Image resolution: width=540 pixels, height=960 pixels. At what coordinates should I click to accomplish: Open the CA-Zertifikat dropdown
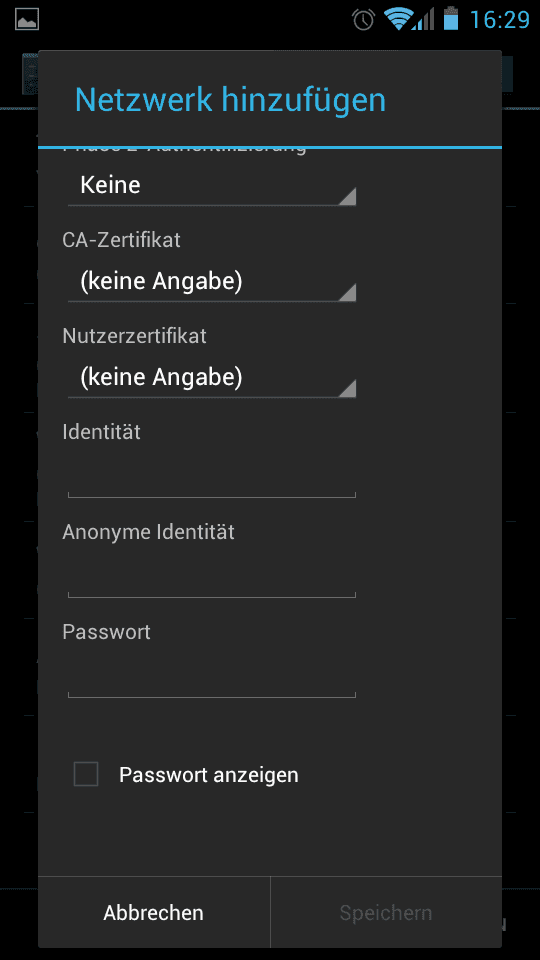pyautogui.click(x=212, y=282)
